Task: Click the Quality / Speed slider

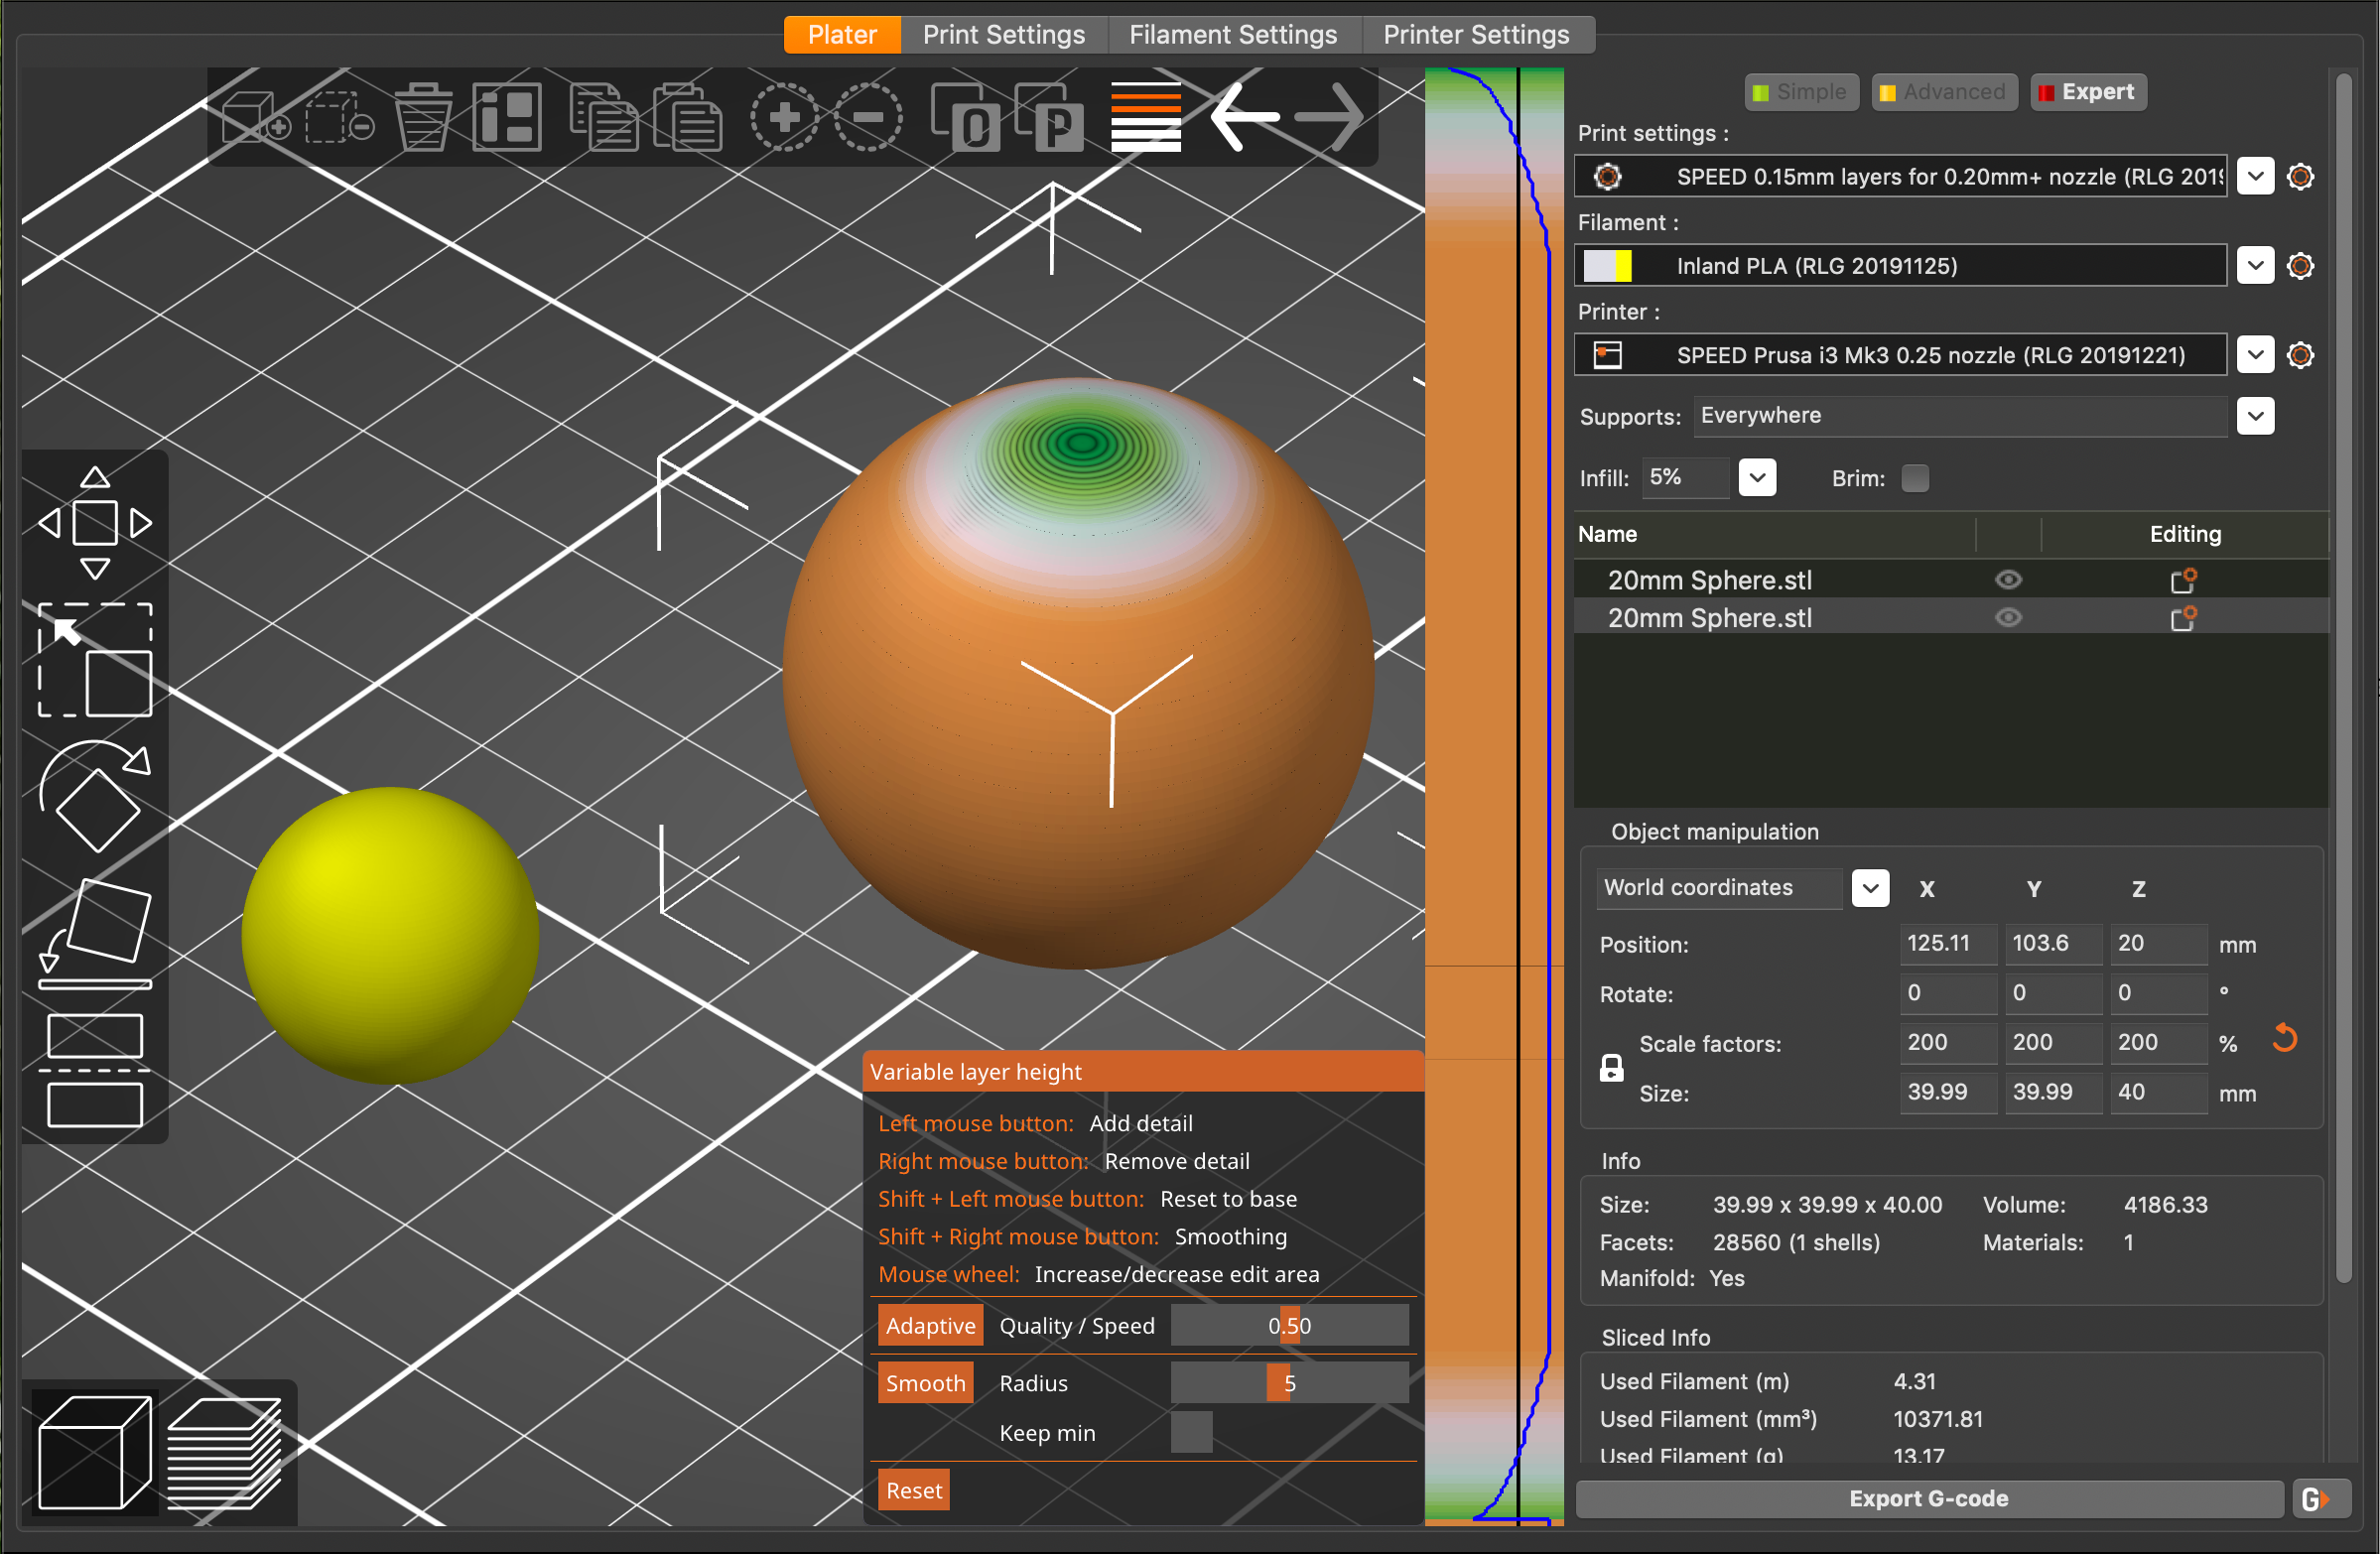Action: tap(1289, 1326)
